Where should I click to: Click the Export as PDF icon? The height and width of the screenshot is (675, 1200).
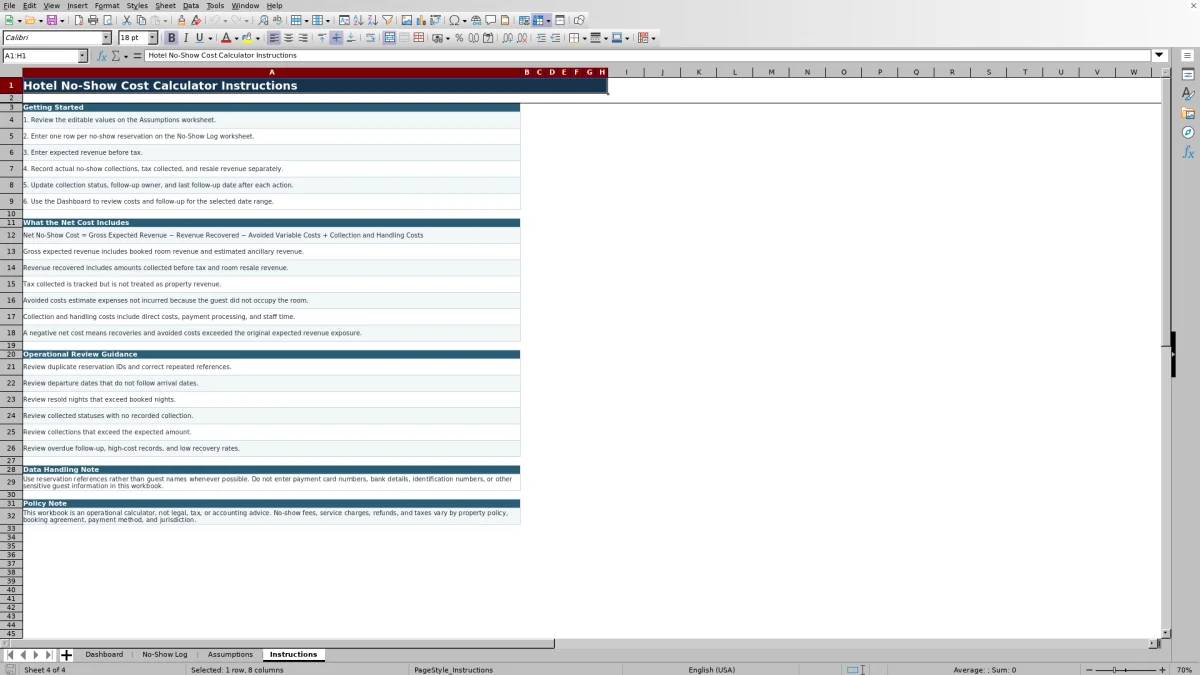point(78,20)
